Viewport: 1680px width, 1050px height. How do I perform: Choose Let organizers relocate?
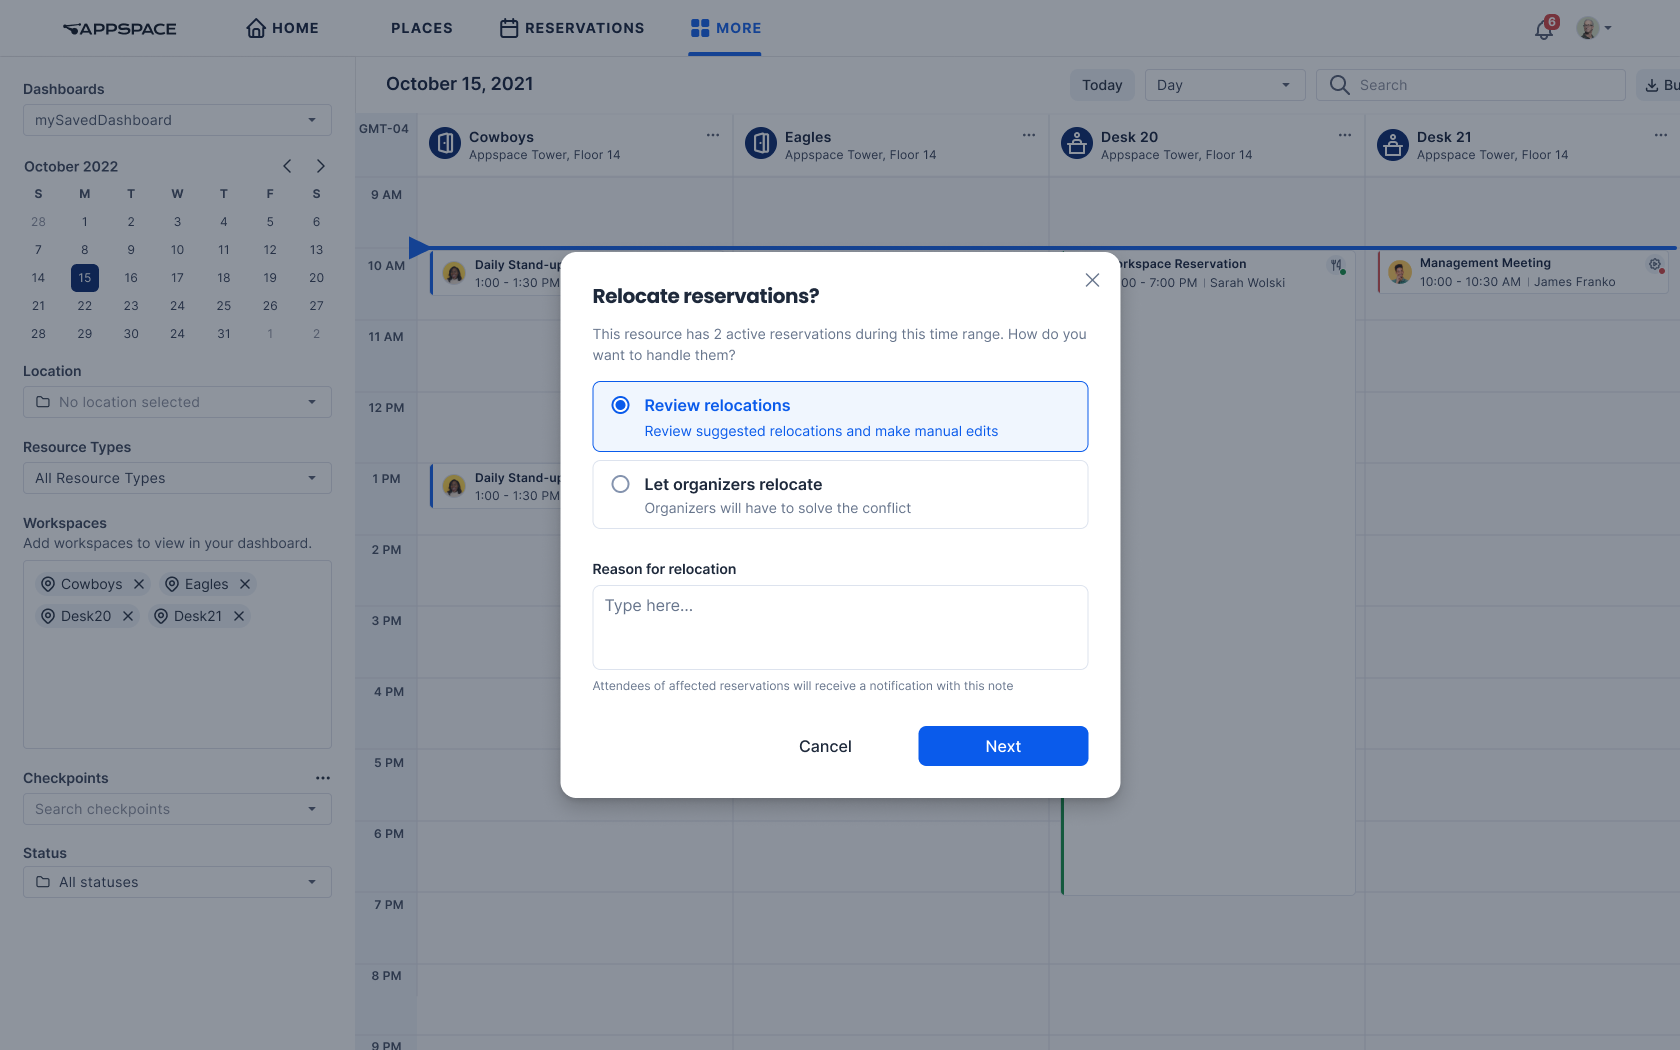click(620, 483)
